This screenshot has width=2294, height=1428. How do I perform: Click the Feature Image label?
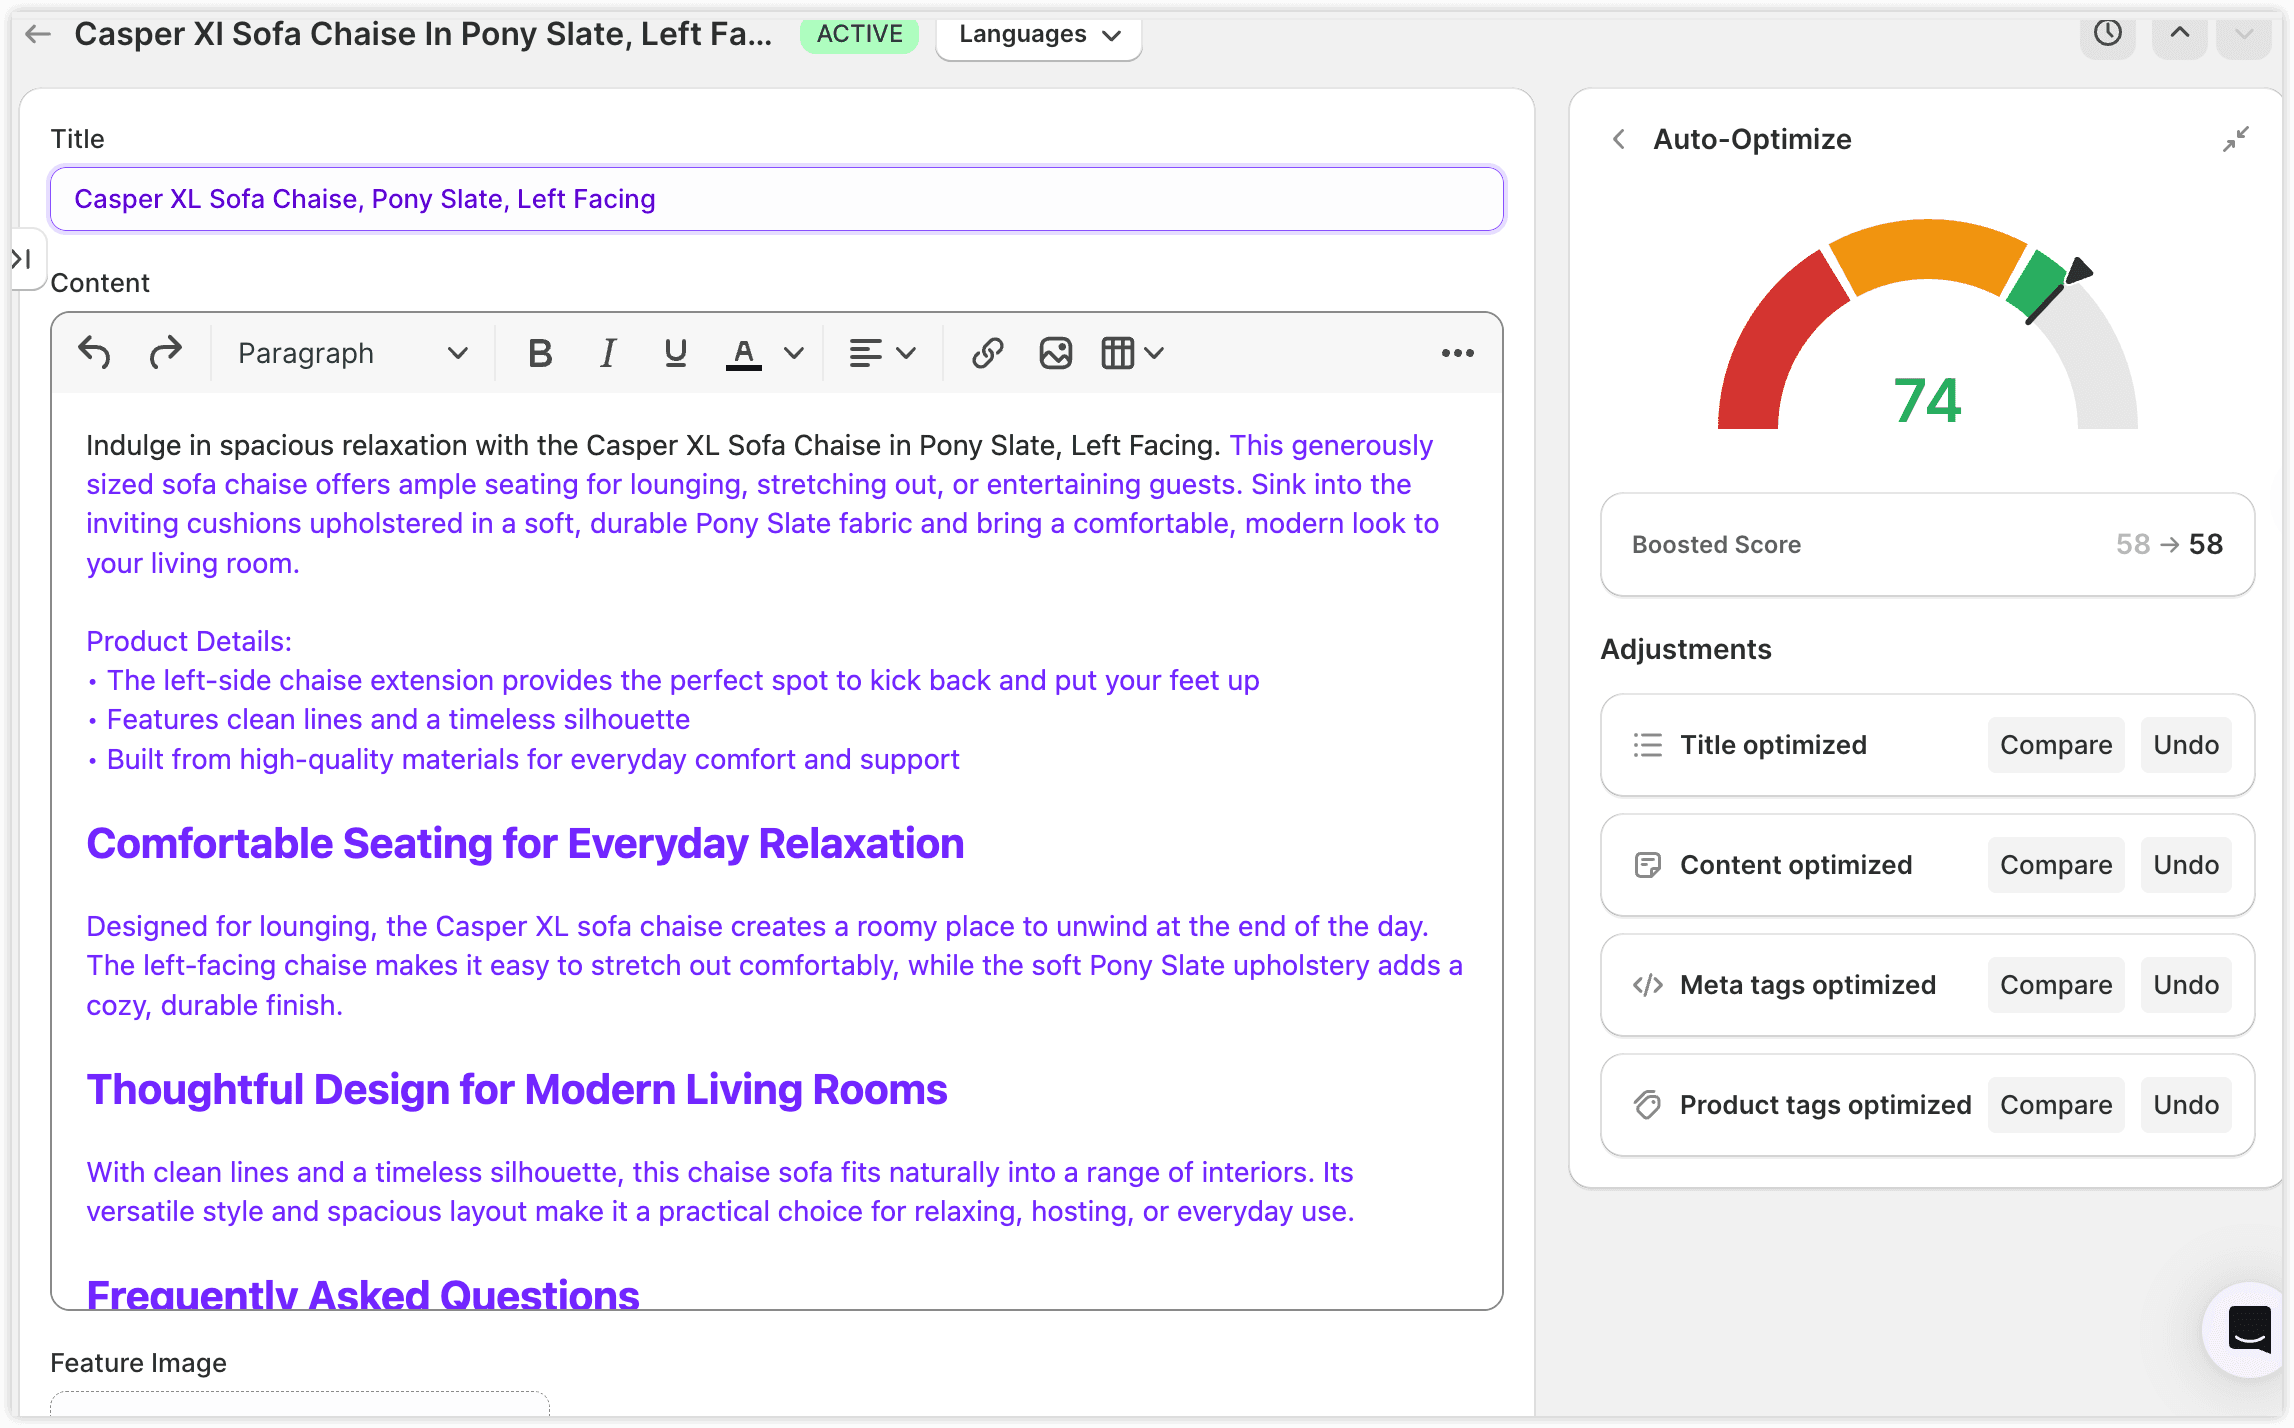click(x=138, y=1363)
